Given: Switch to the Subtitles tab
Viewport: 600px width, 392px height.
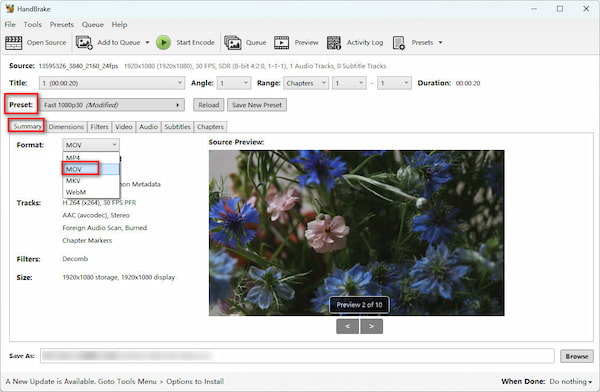Looking at the screenshot, I should tap(178, 127).
